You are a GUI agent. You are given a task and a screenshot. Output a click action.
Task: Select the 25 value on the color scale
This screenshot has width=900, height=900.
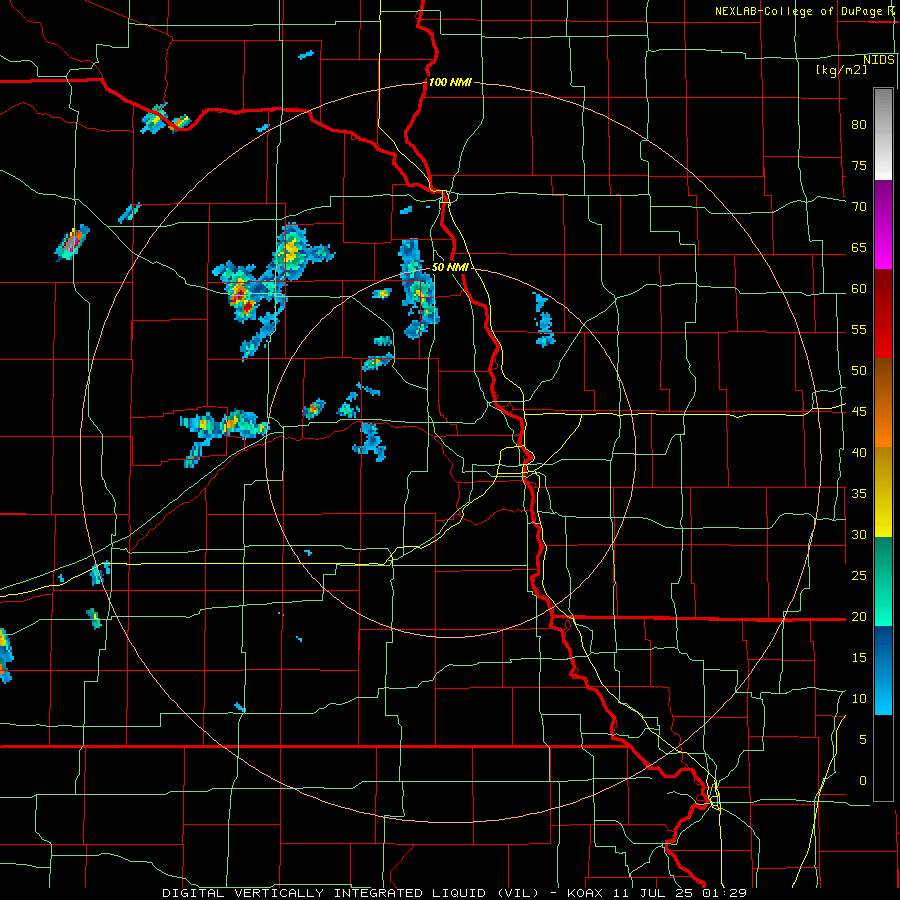click(x=859, y=576)
